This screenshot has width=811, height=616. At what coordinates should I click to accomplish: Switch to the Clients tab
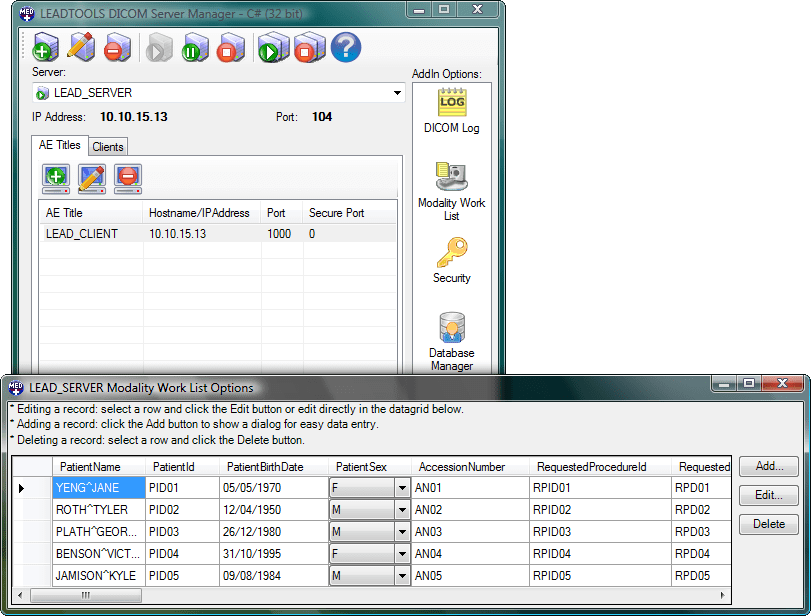(x=107, y=146)
